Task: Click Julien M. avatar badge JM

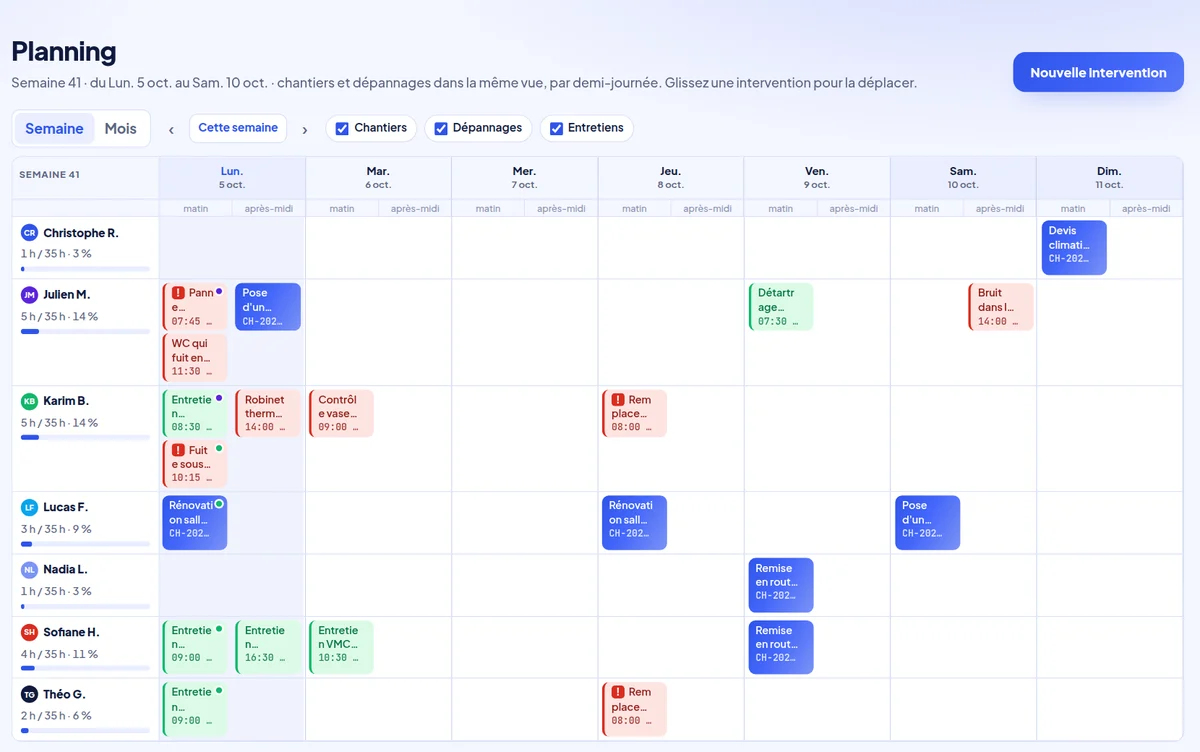Action: (29, 295)
